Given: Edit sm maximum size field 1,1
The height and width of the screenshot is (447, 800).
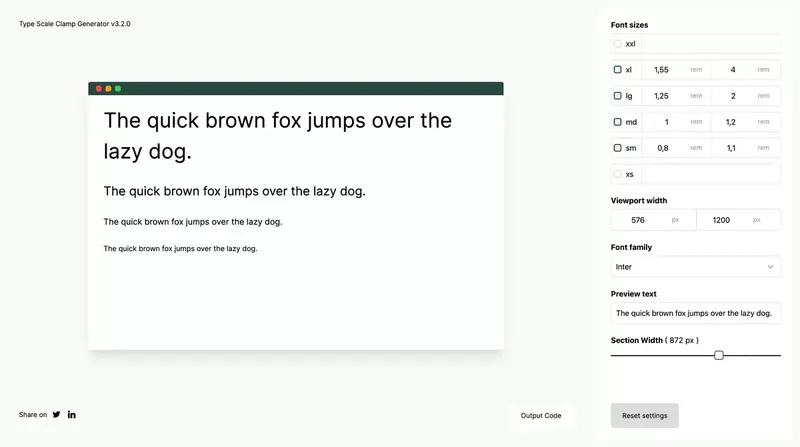Looking at the screenshot, I should click(x=746, y=148).
